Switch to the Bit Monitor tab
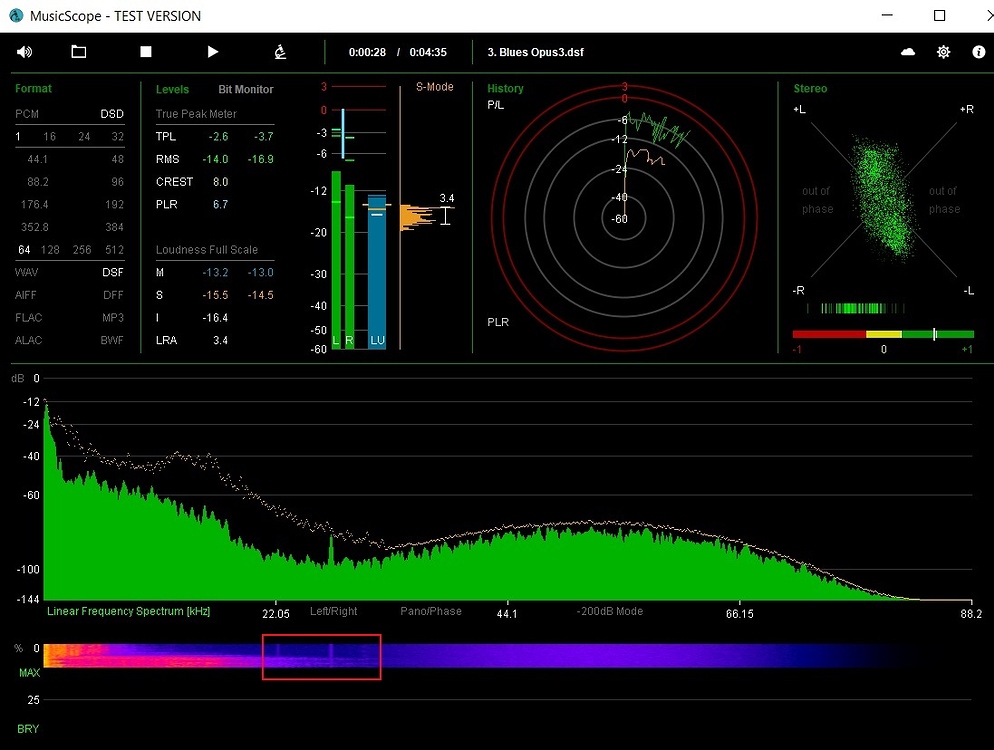The image size is (994, 750). [246, 89]
